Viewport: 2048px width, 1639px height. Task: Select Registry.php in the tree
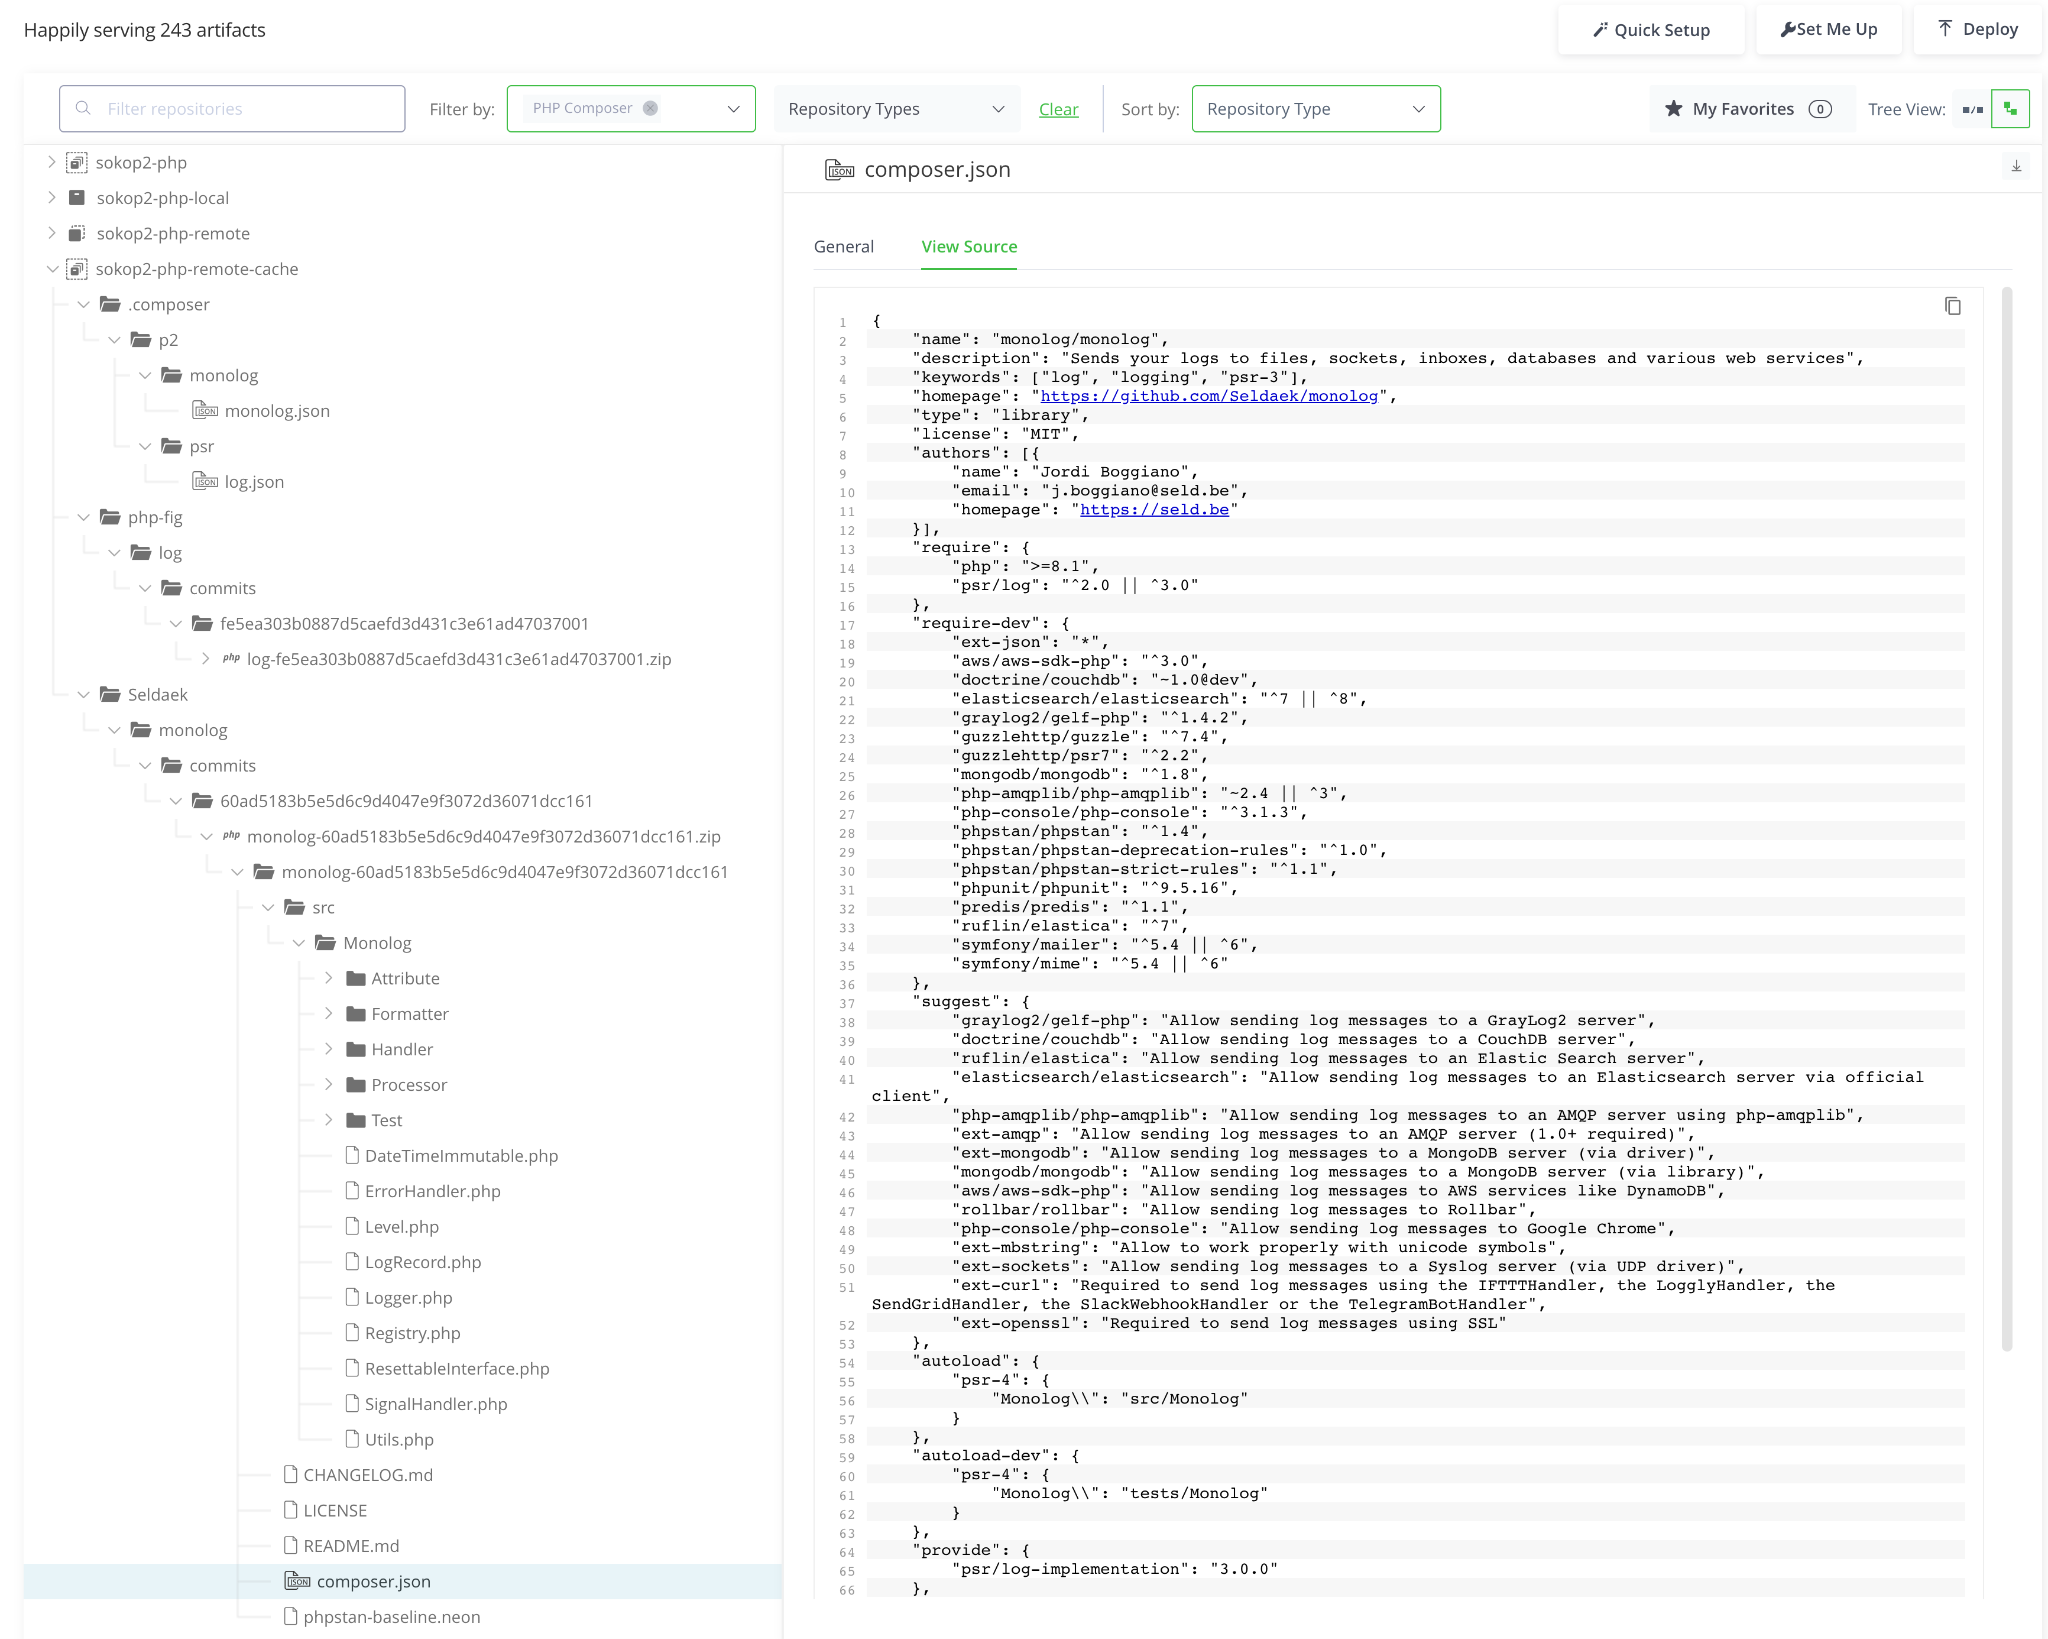click(412, 1333)
